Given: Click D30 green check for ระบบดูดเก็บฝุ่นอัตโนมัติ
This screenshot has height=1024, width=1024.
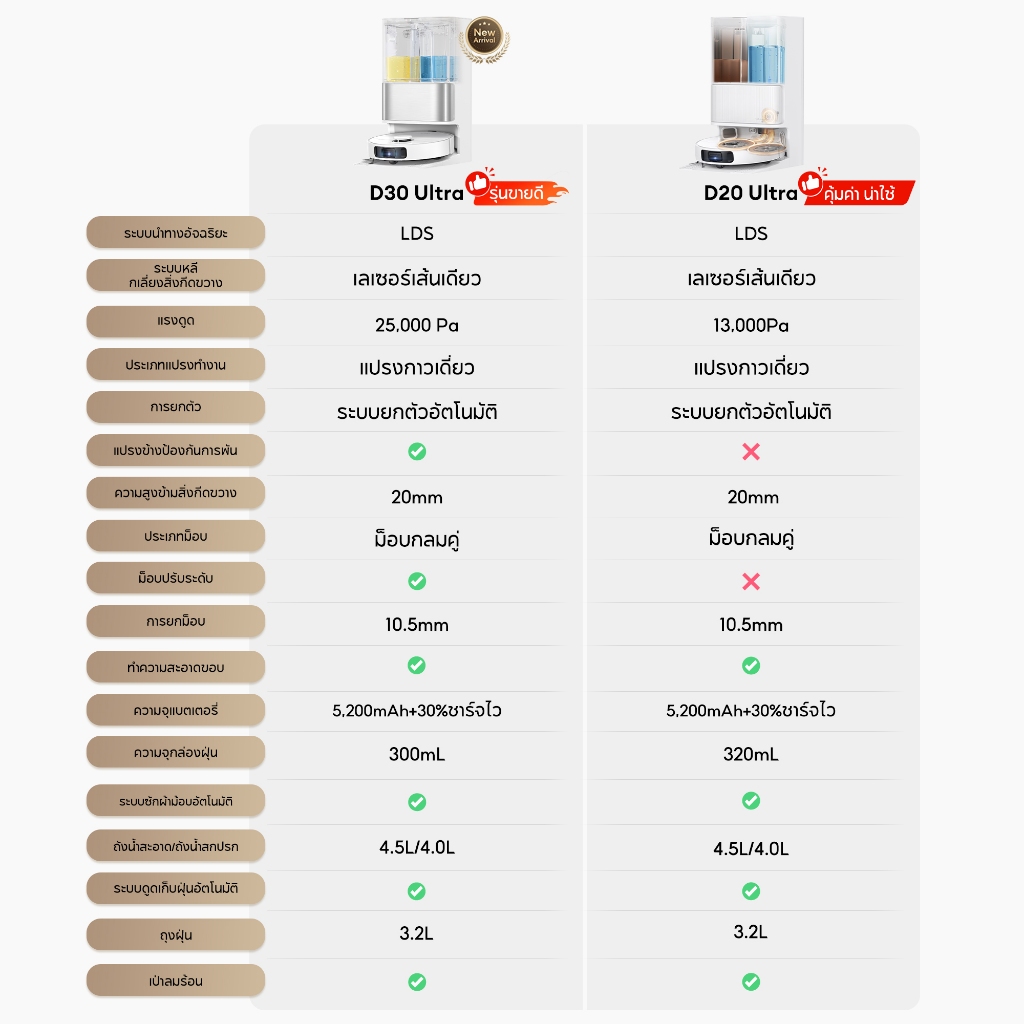Looking at the screenshot, I should coord(417,891).
